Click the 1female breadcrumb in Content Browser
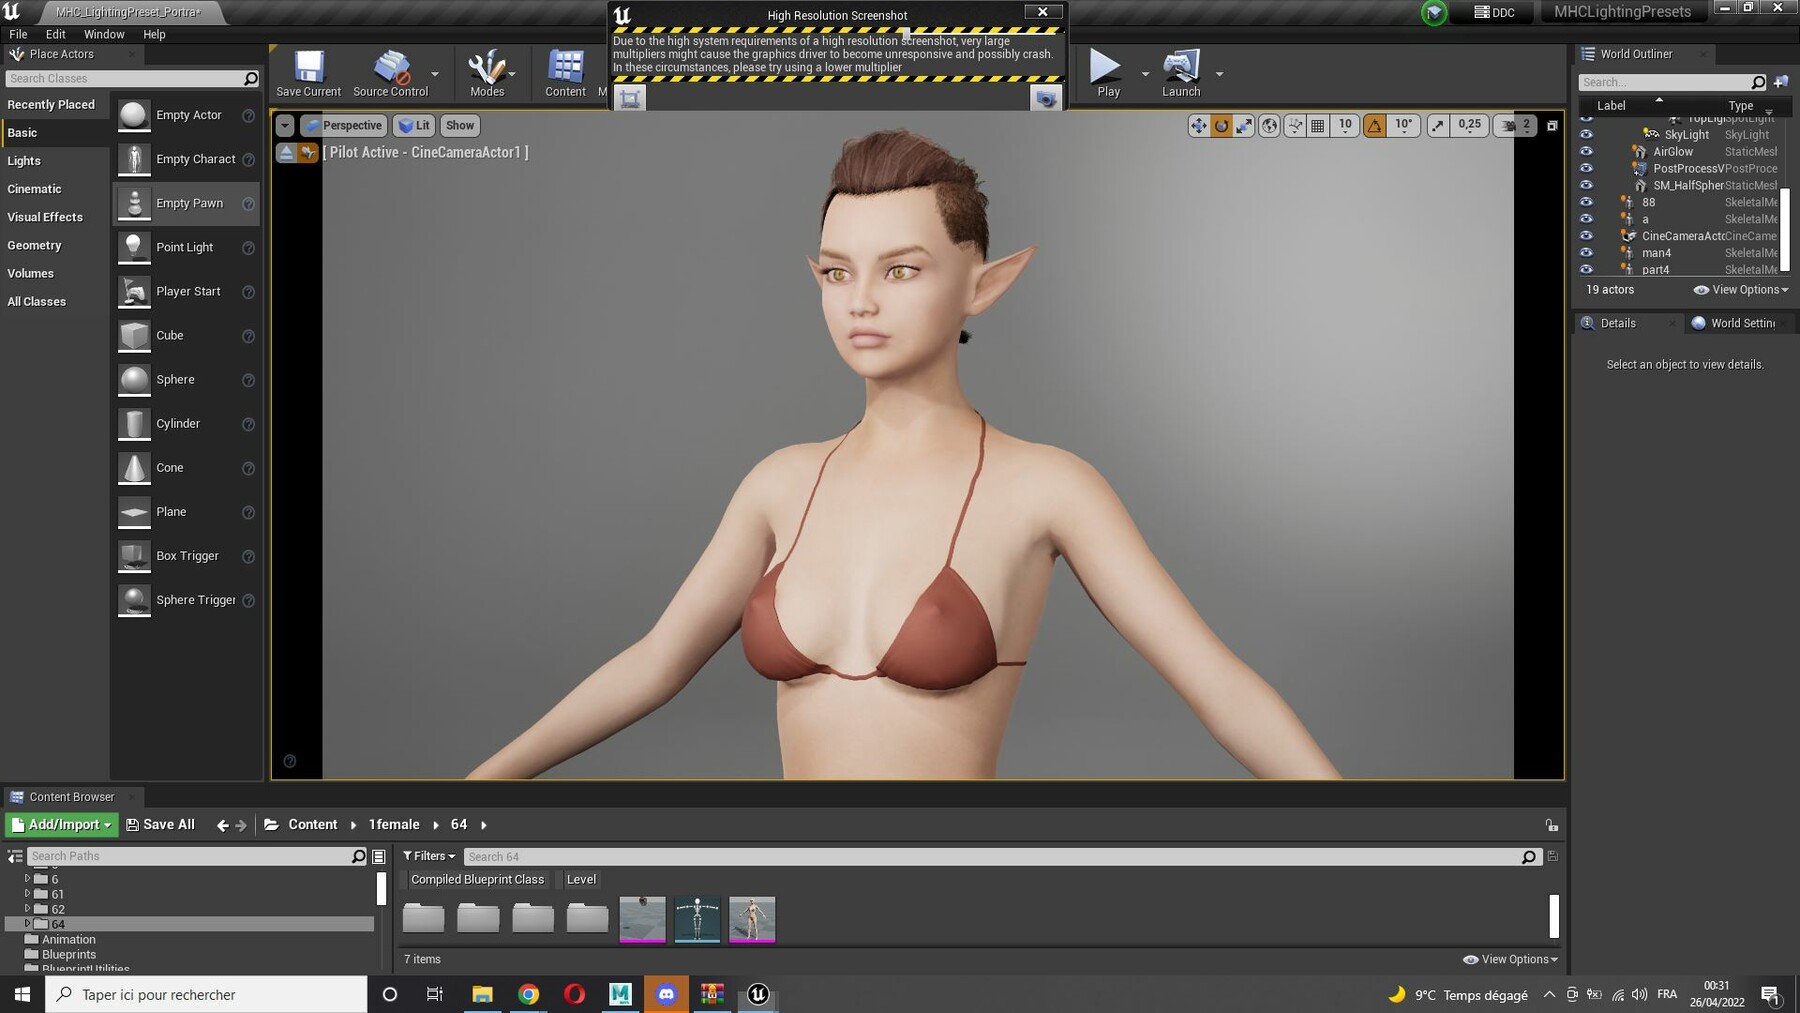Image resolution: width=1800 pixels, height=1013 pixels. [394, 825]
